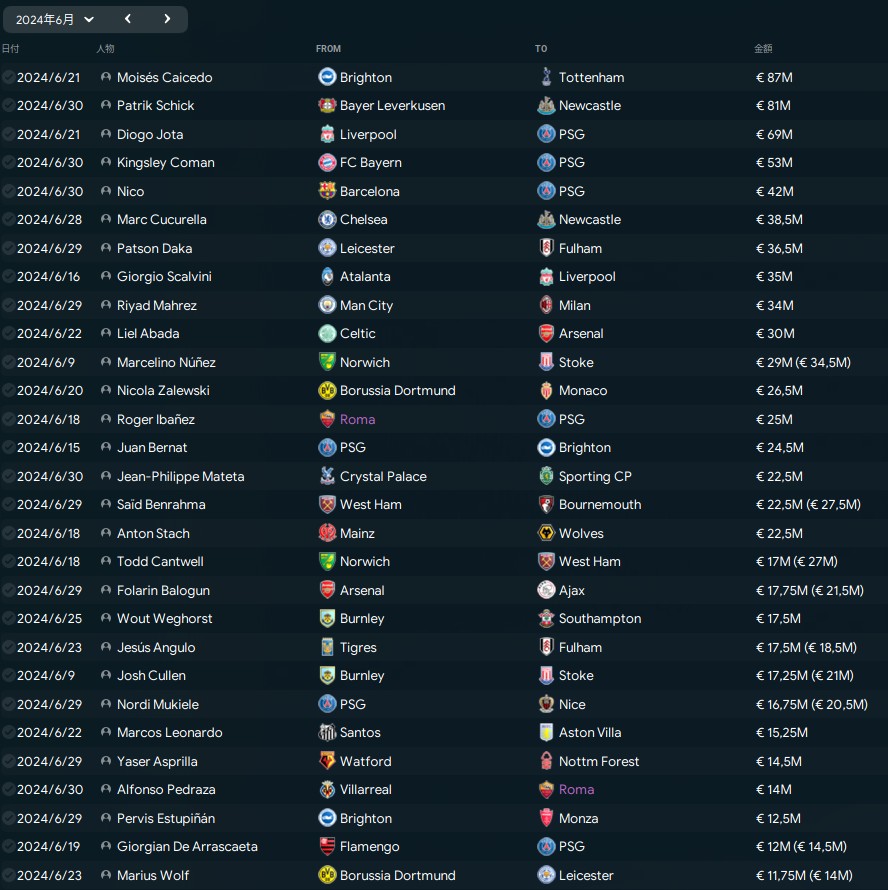Select the Yaser Asprilla player name

(157, 761)
